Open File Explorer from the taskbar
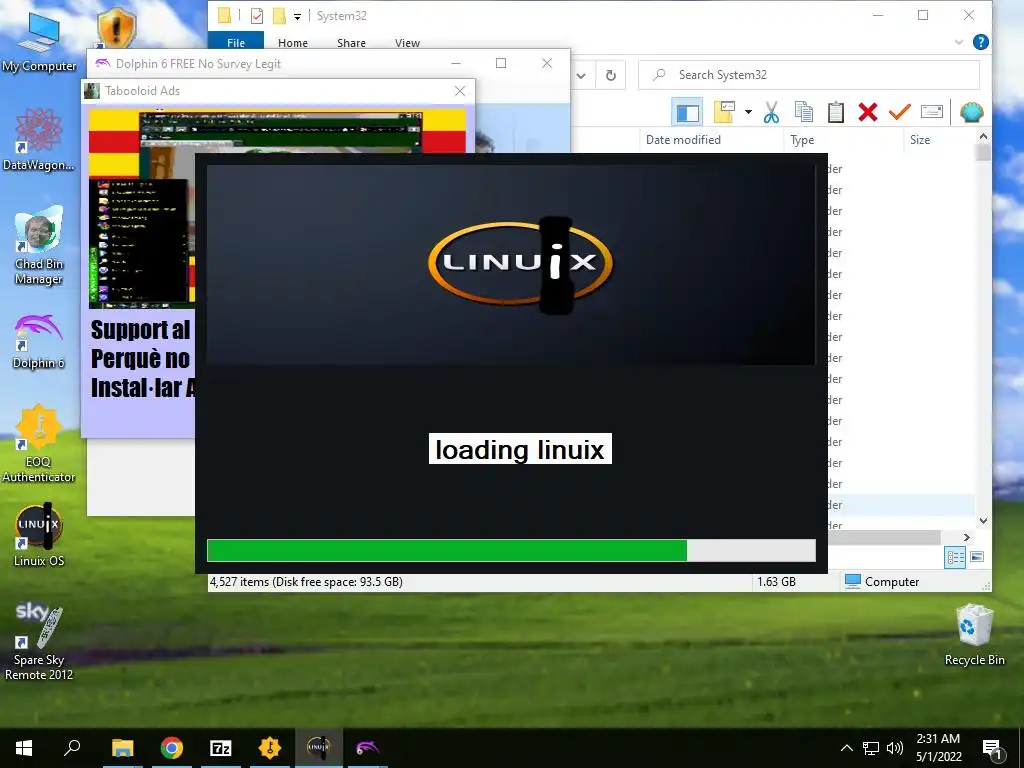1024x768 pixels. coord(122,748)
